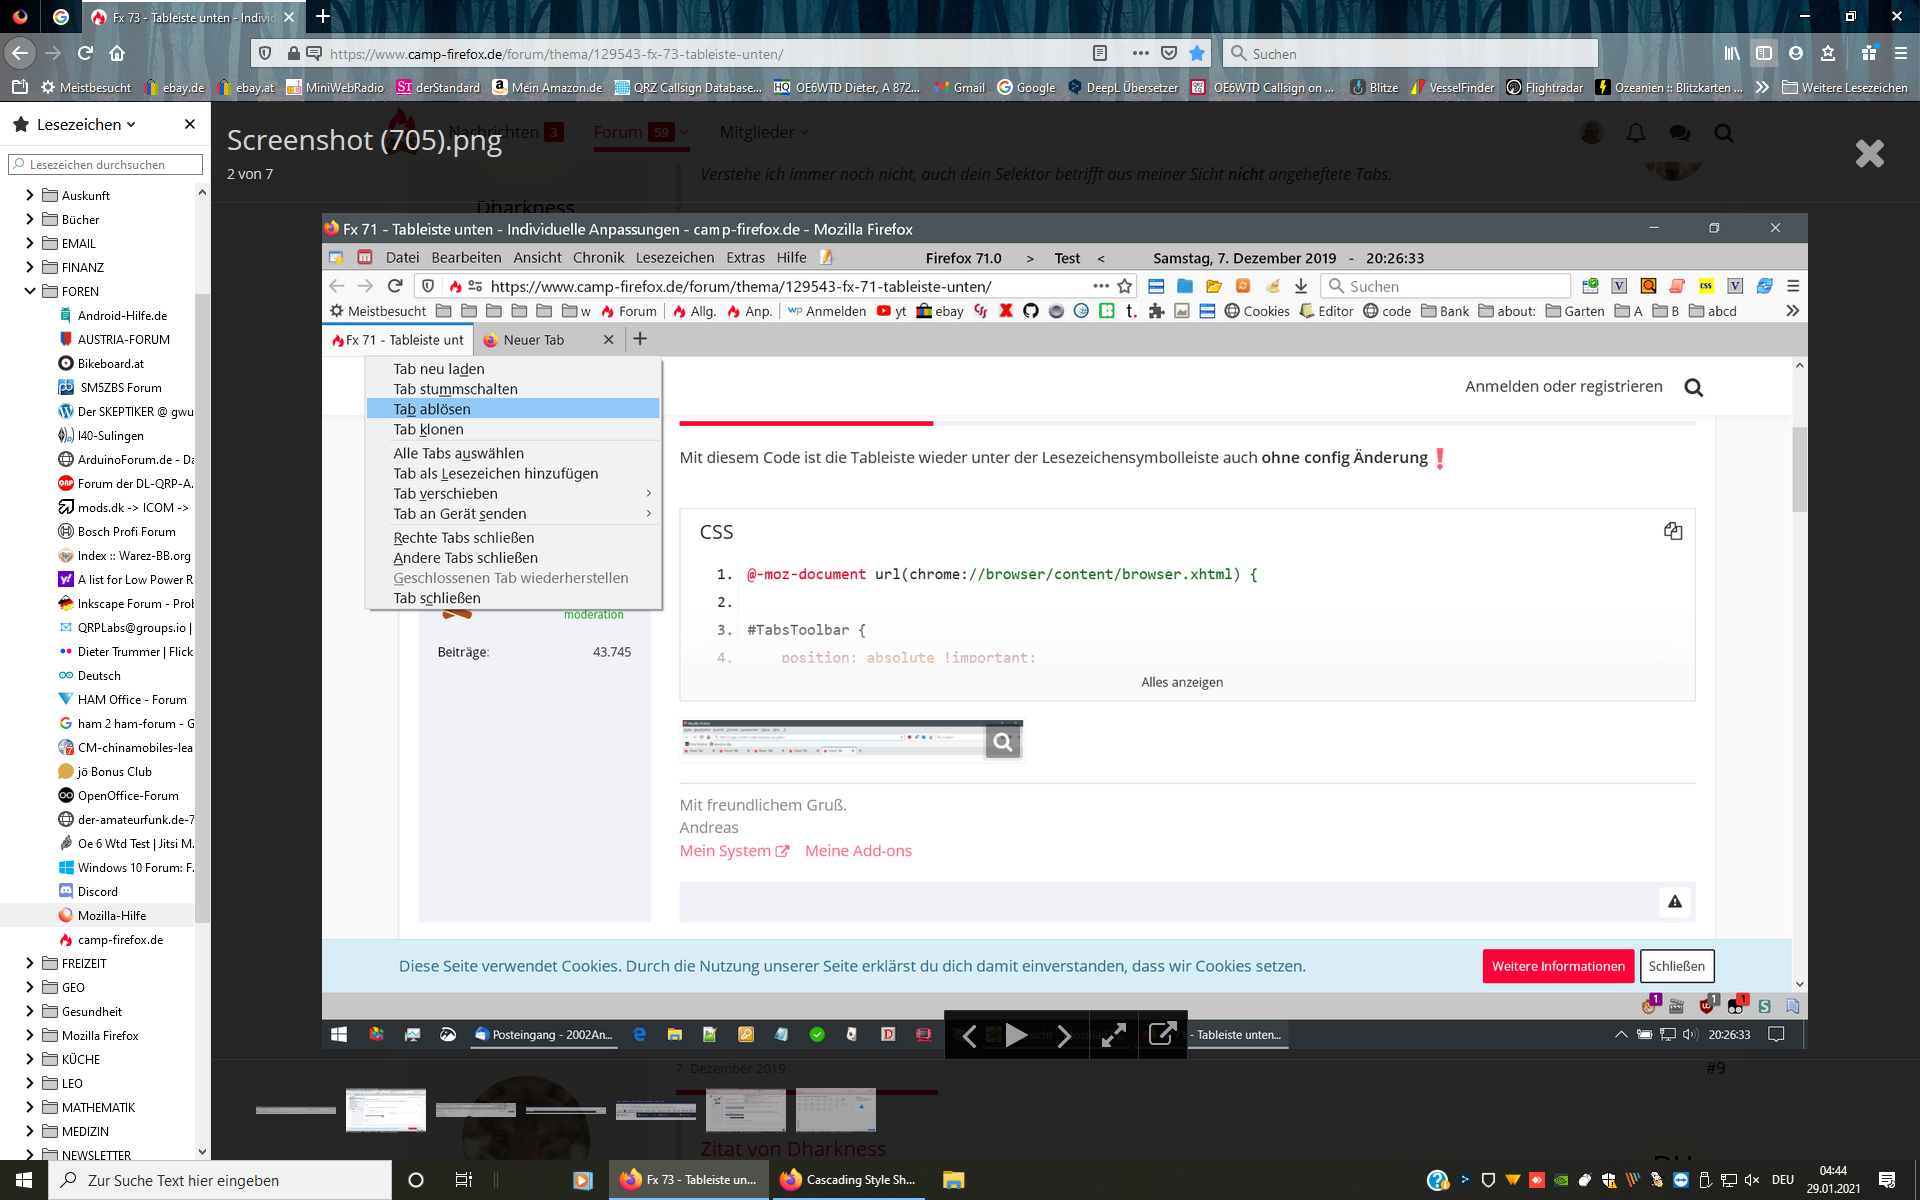This screenshot has width=1920, height=1200.
Task: Enable reader view in address bar
Action: tap(1099, 53)
